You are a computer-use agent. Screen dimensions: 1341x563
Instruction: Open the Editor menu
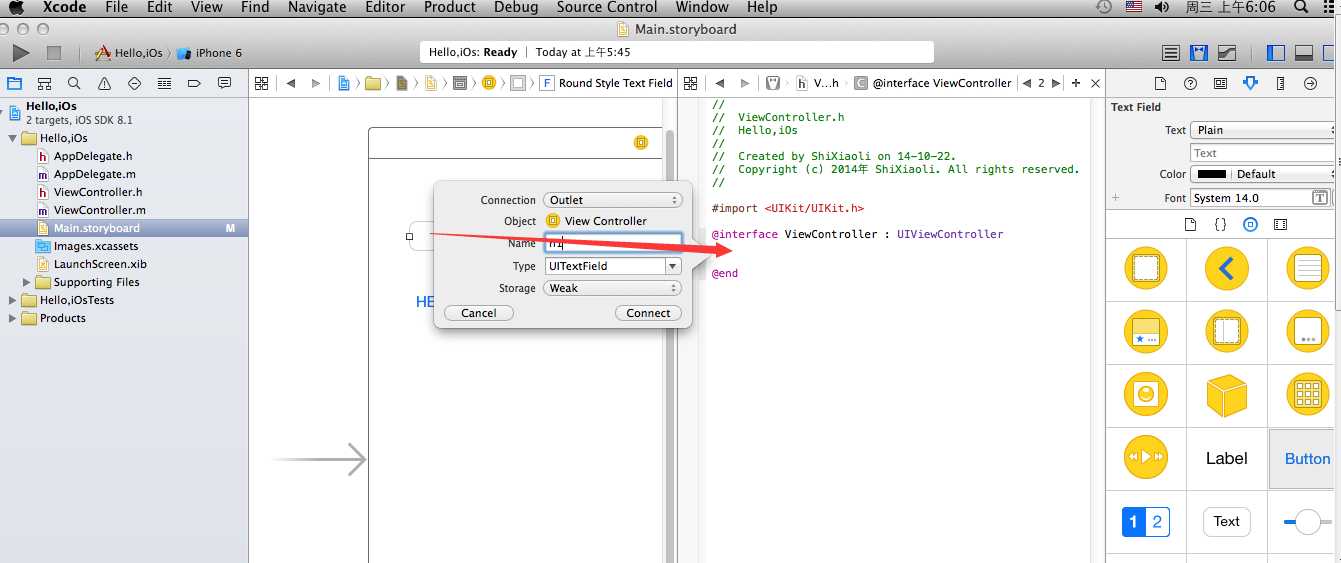click(385, 7)
